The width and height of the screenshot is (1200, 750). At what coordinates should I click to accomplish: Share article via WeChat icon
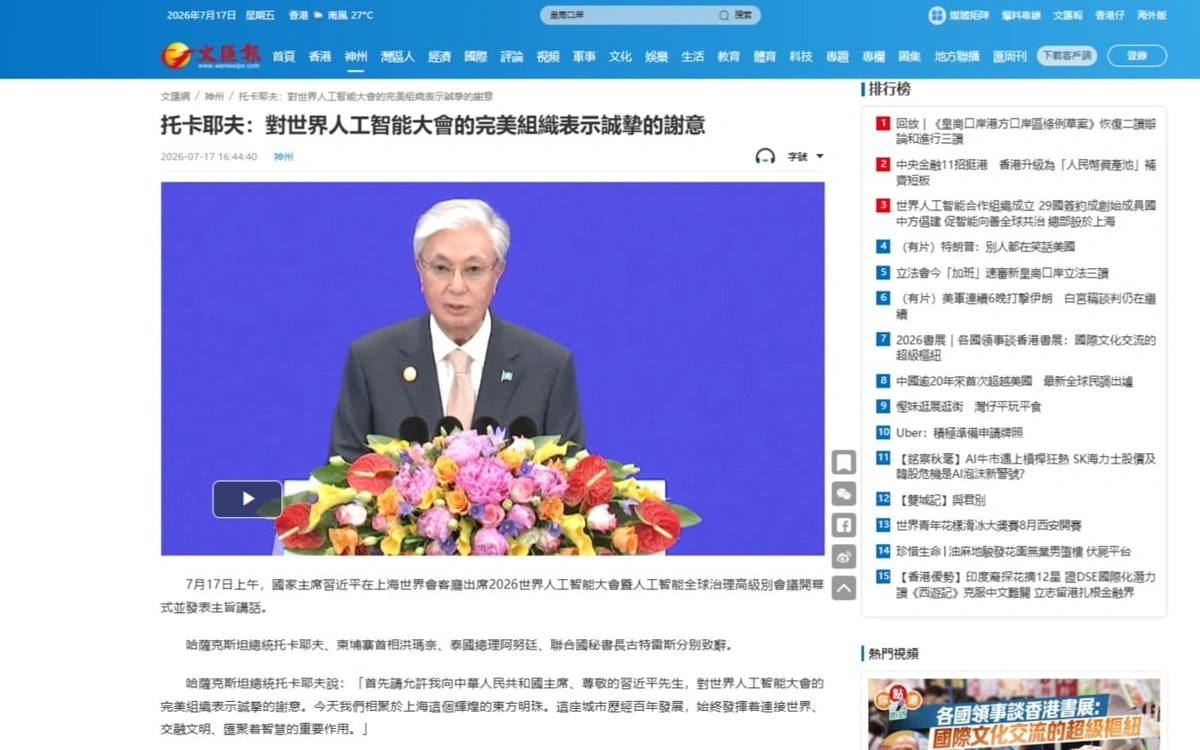tap(844, 493)
